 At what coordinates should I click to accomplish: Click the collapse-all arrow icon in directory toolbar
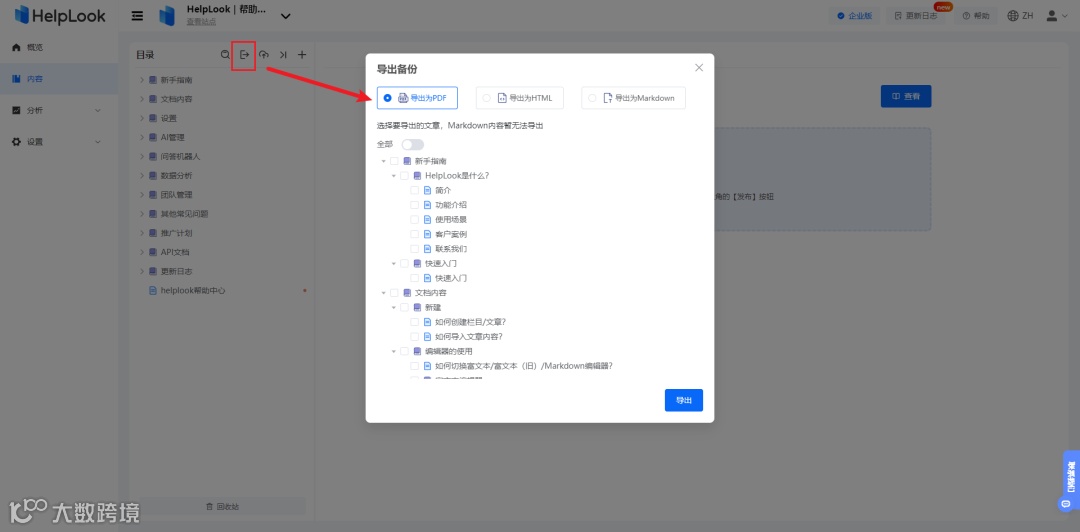click(x=283, y=54)
